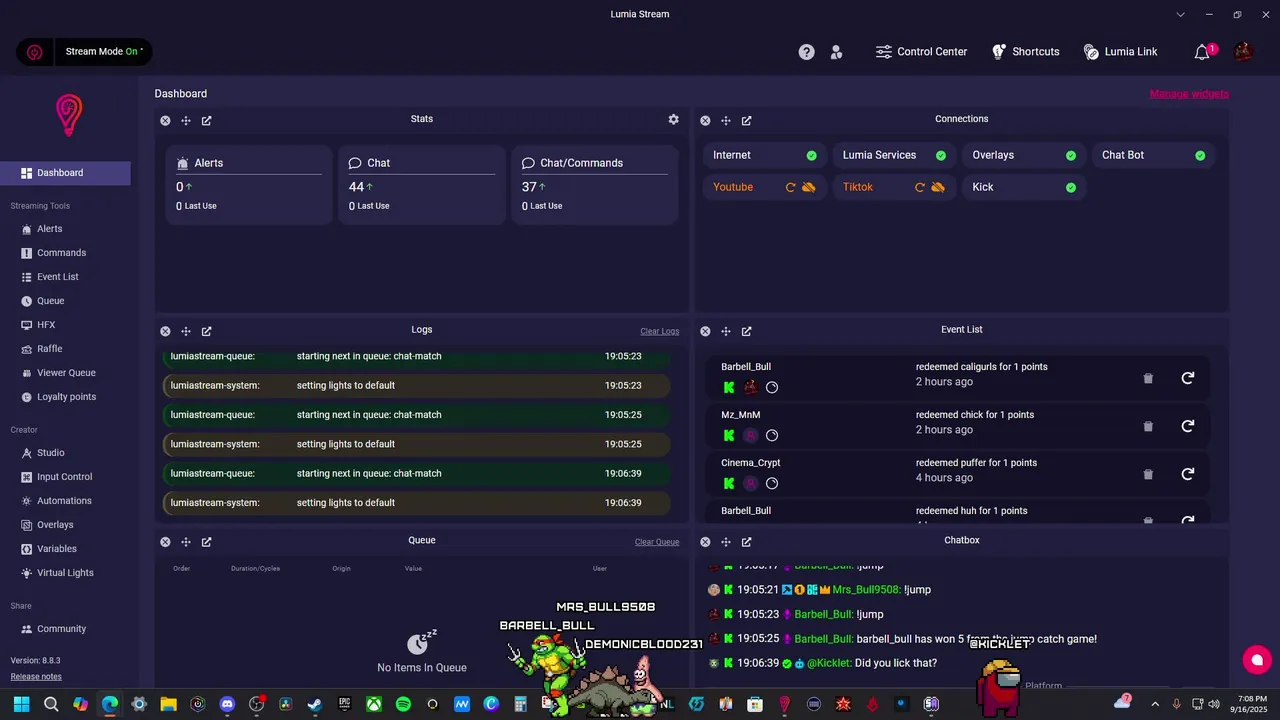Click move handle on Connections widget
1280x720 pixels.
(x=726, y=120)
